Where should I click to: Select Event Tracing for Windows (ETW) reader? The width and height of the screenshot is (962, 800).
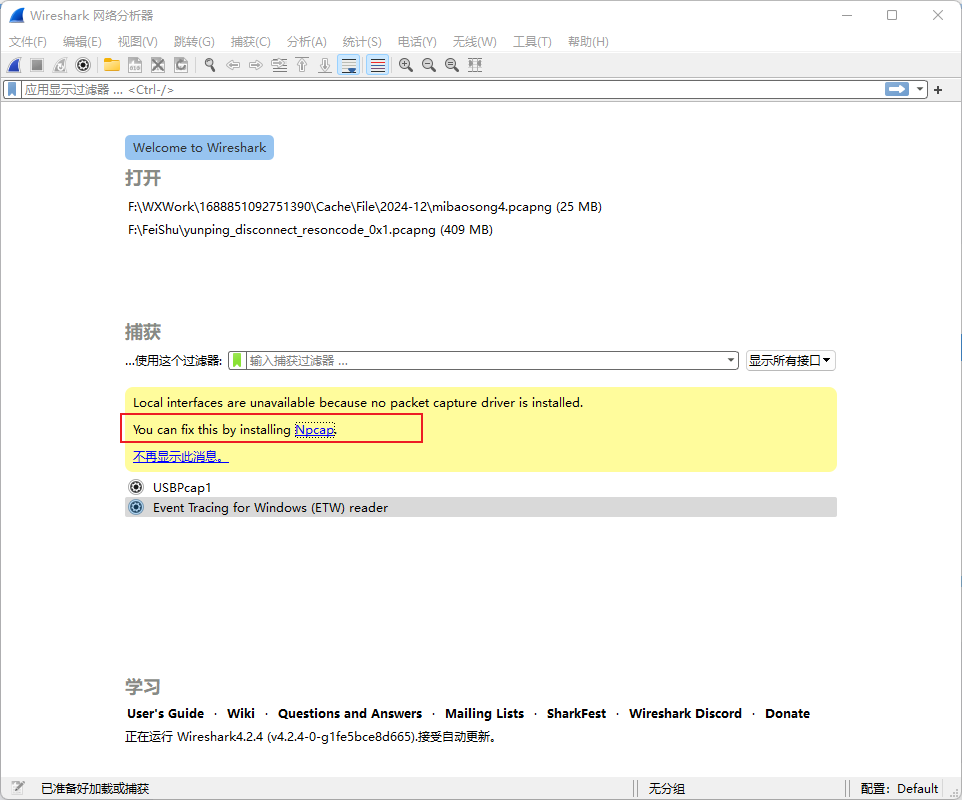(x=480, y=507)
